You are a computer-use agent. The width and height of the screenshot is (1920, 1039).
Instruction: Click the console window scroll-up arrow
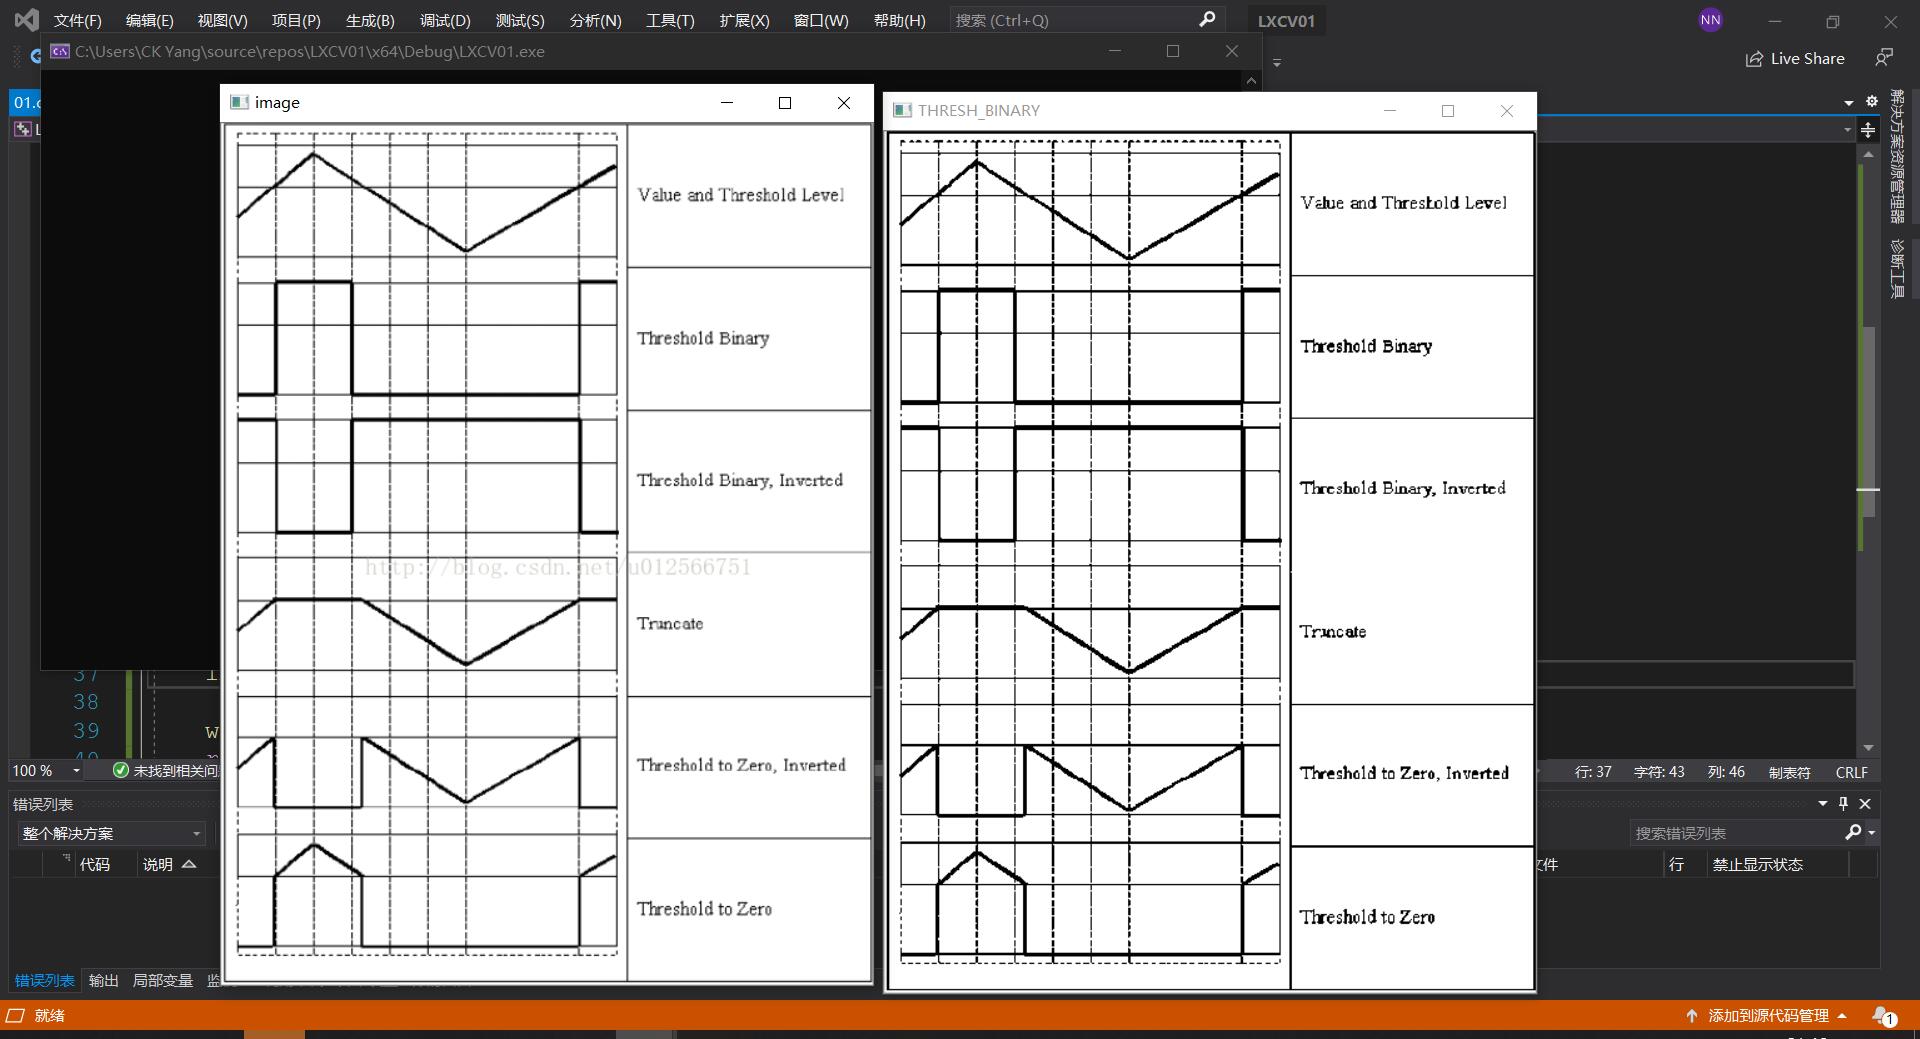pos(1251,81)
